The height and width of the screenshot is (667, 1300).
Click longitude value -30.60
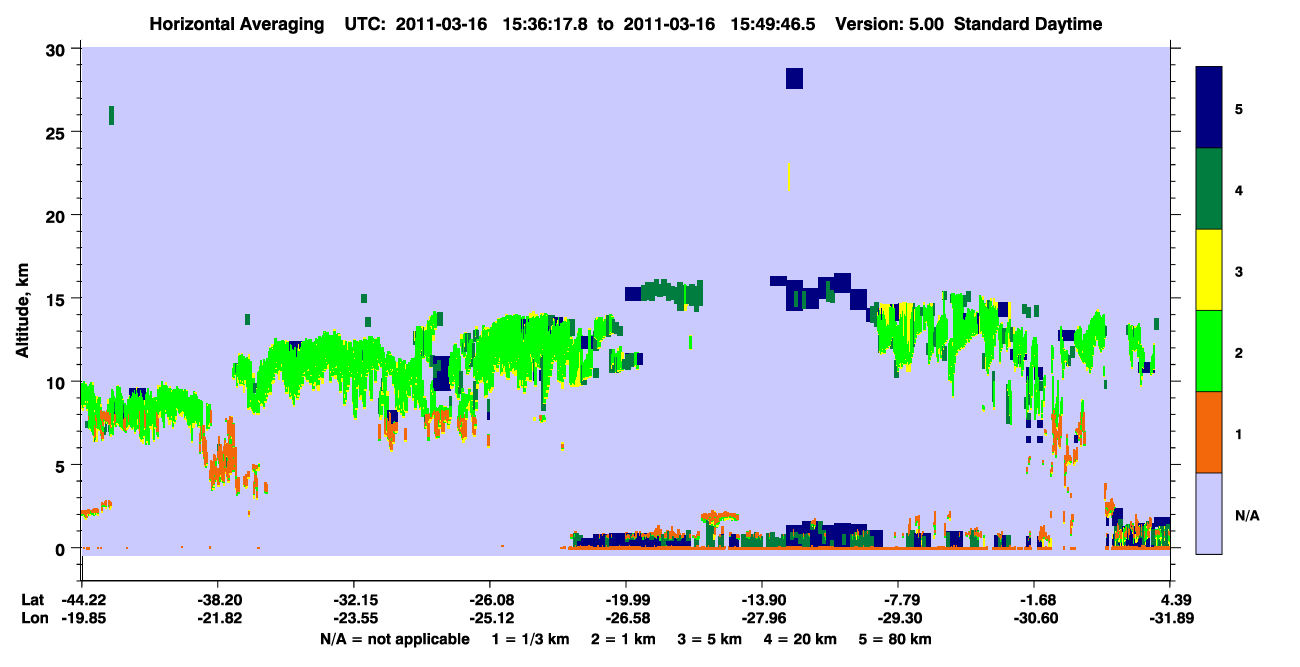click(1034, 618)
